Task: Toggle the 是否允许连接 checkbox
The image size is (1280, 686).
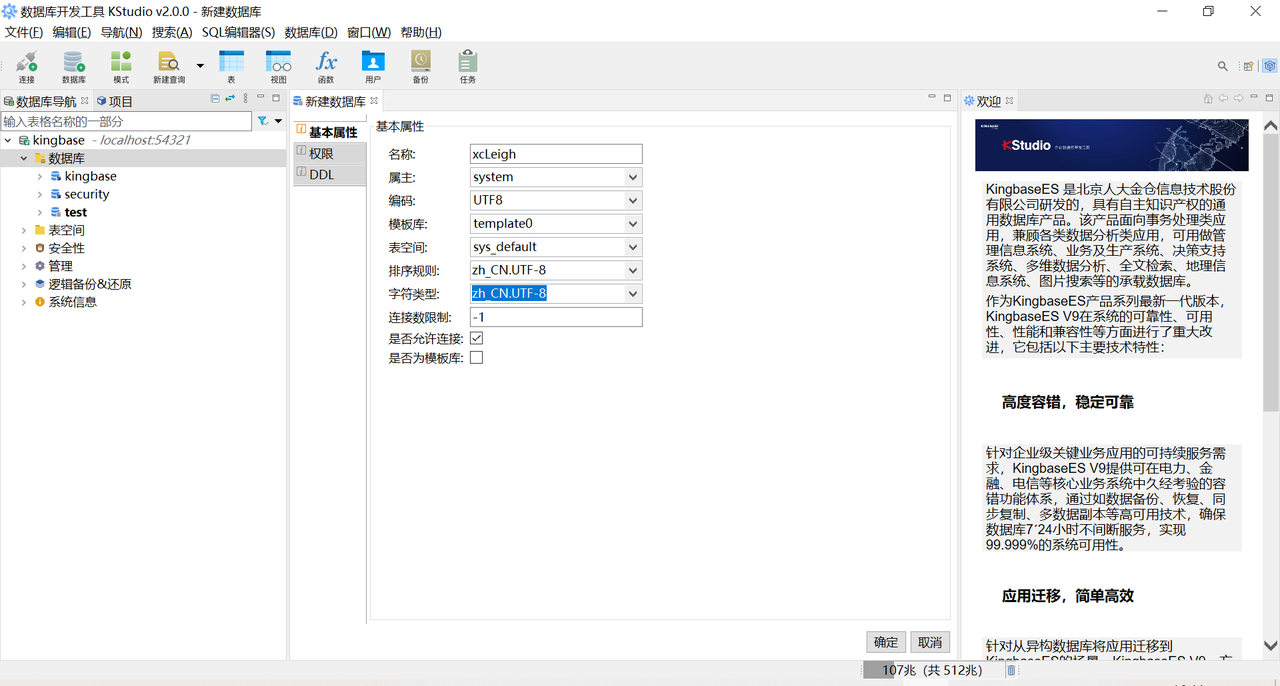Action: [476, 339]
